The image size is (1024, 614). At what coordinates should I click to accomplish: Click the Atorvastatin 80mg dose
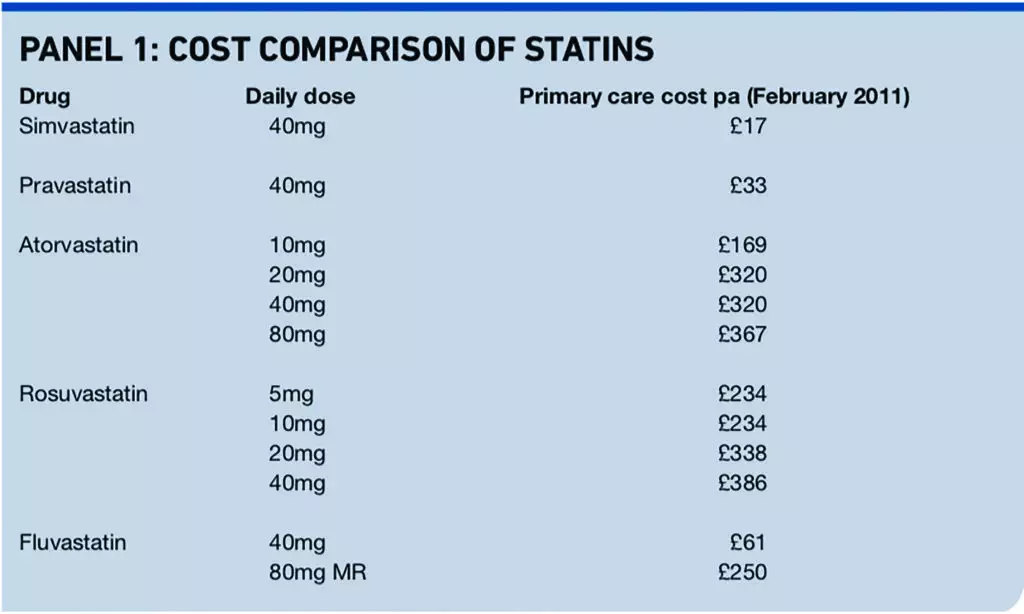297,334
